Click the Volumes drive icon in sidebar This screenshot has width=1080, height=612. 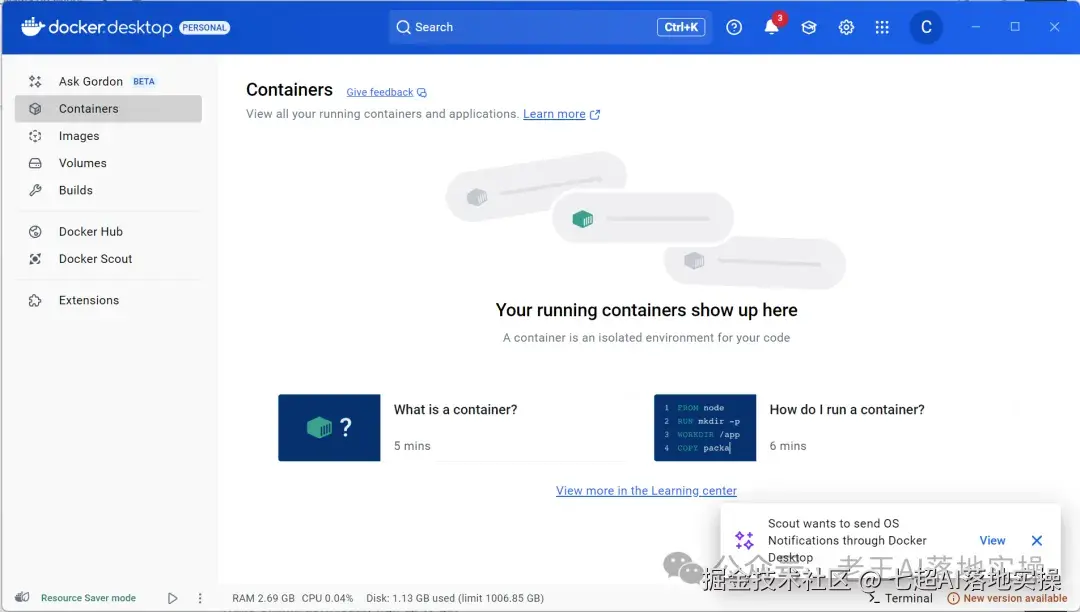[35, 163]
